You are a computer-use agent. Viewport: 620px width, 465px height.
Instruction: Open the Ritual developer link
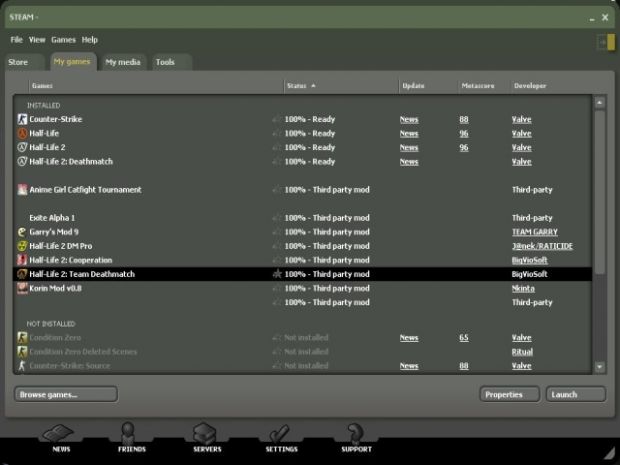tap(522, 352)
